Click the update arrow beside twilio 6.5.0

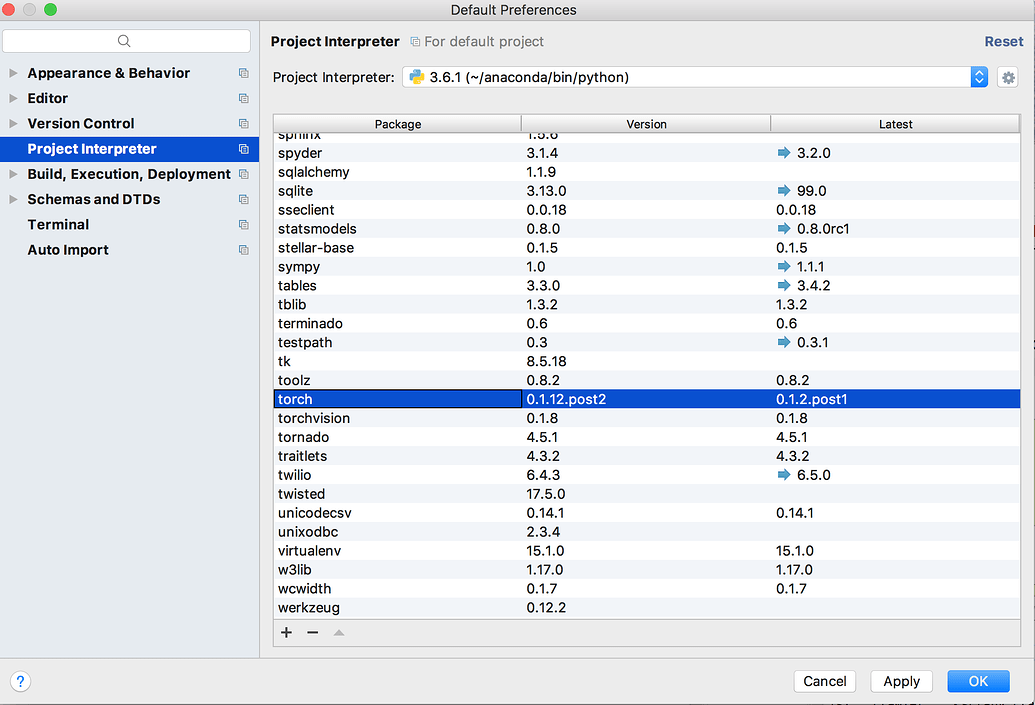[783, 475]
